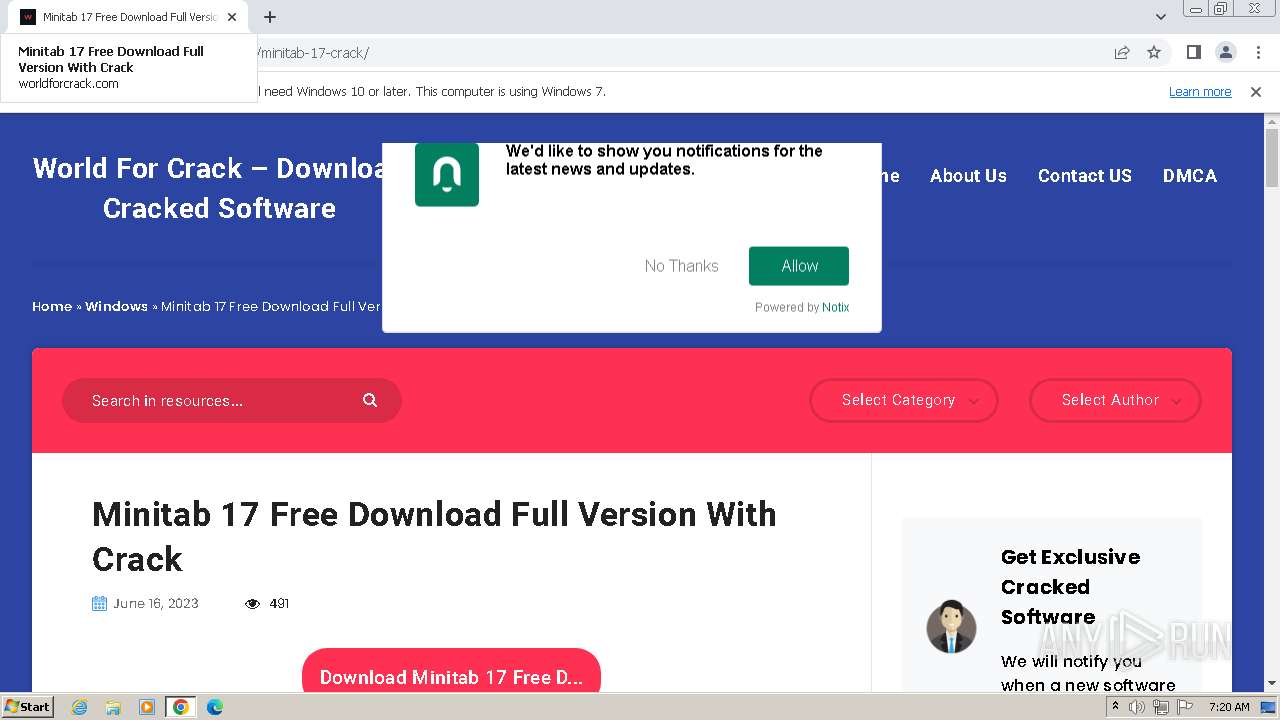
Task: Click the volume speaker tray icon
Action: [1137, 707]
